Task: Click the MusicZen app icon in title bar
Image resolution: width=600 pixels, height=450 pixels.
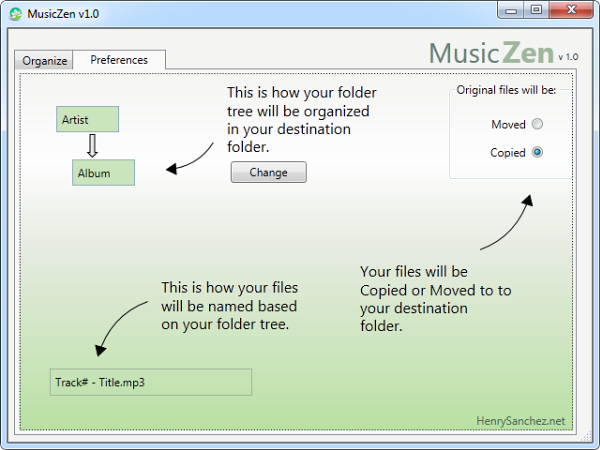Action: coord(16,14)
